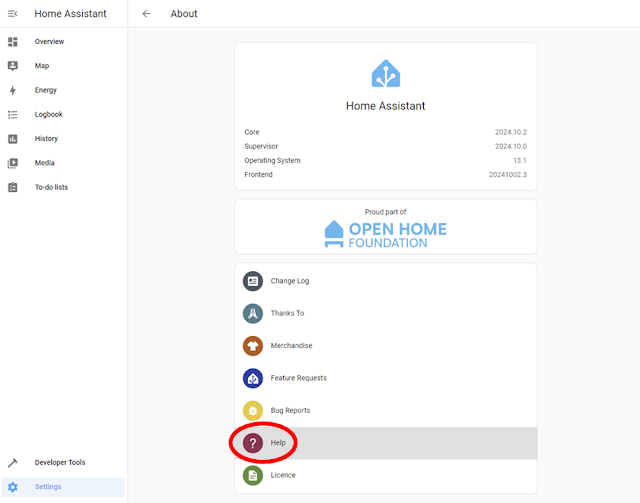Image resolution: width=640 pixels, height=503 pixels.
Task: Click the Home Assistant logo icon
Action: (386, 73)
